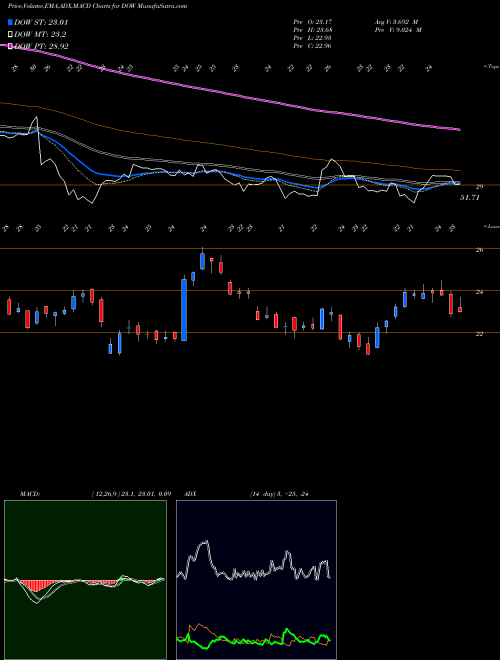The width and height of the screenshot is (500, 660).
Task: Click the ADX '(14 day)' values text
Action: click(x=279, y=494)
